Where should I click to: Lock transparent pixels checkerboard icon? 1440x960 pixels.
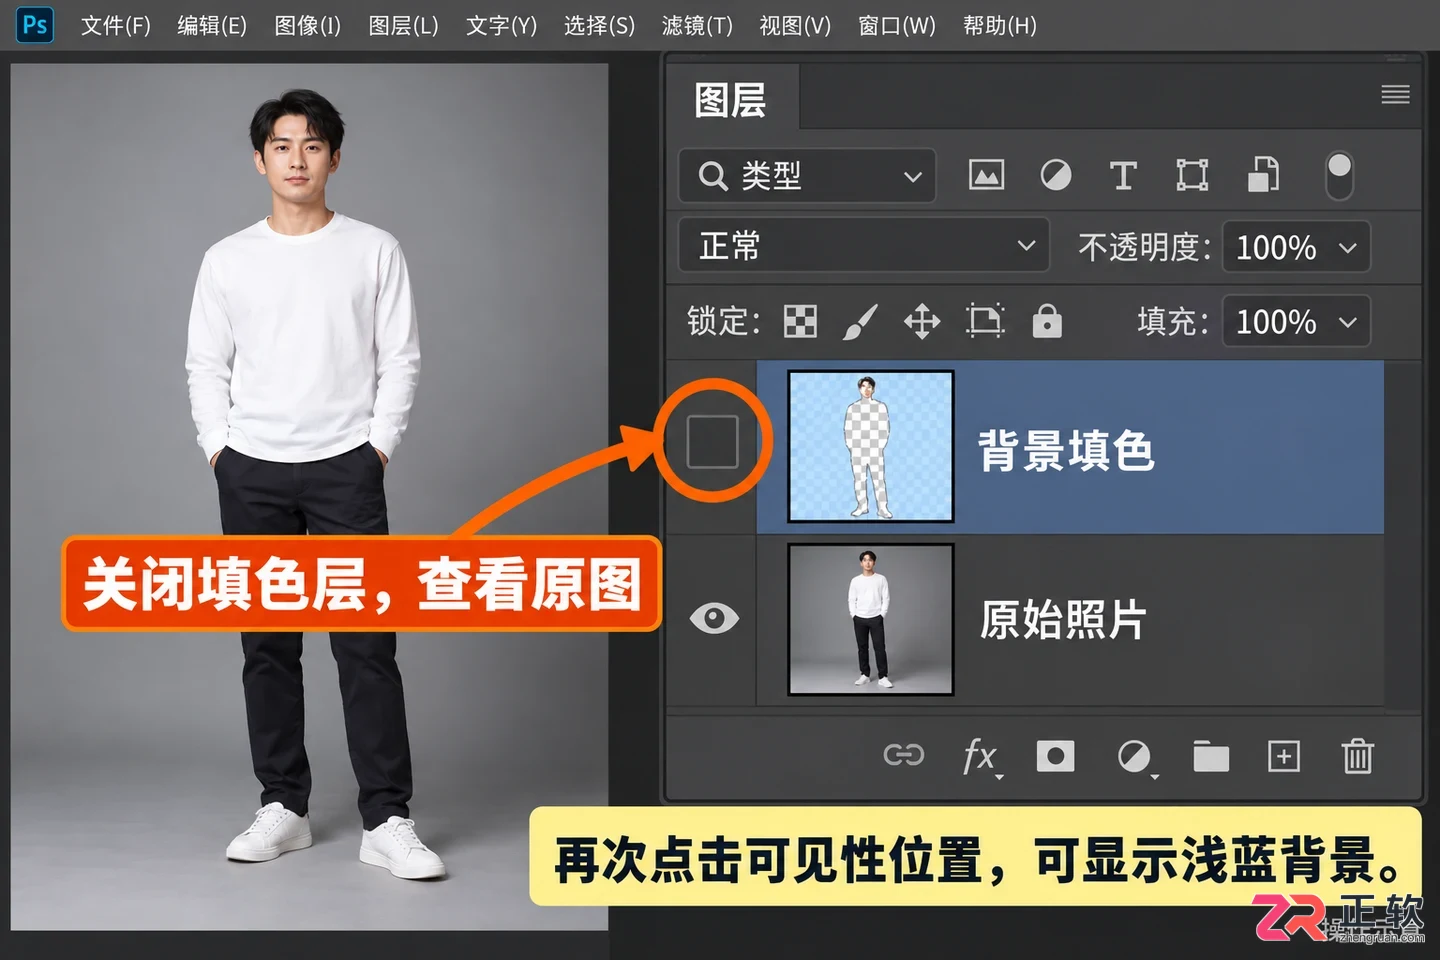coord(800,321)
